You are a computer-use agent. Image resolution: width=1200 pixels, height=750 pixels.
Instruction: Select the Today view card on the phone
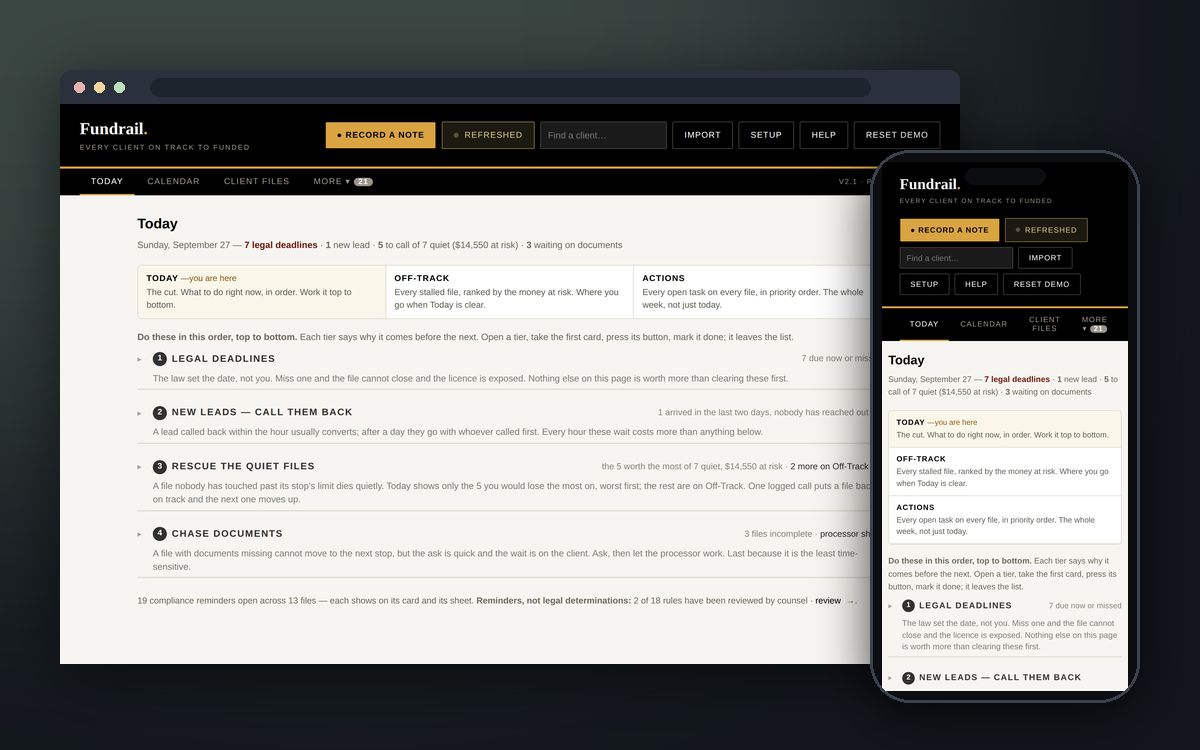pos(1005,429)
